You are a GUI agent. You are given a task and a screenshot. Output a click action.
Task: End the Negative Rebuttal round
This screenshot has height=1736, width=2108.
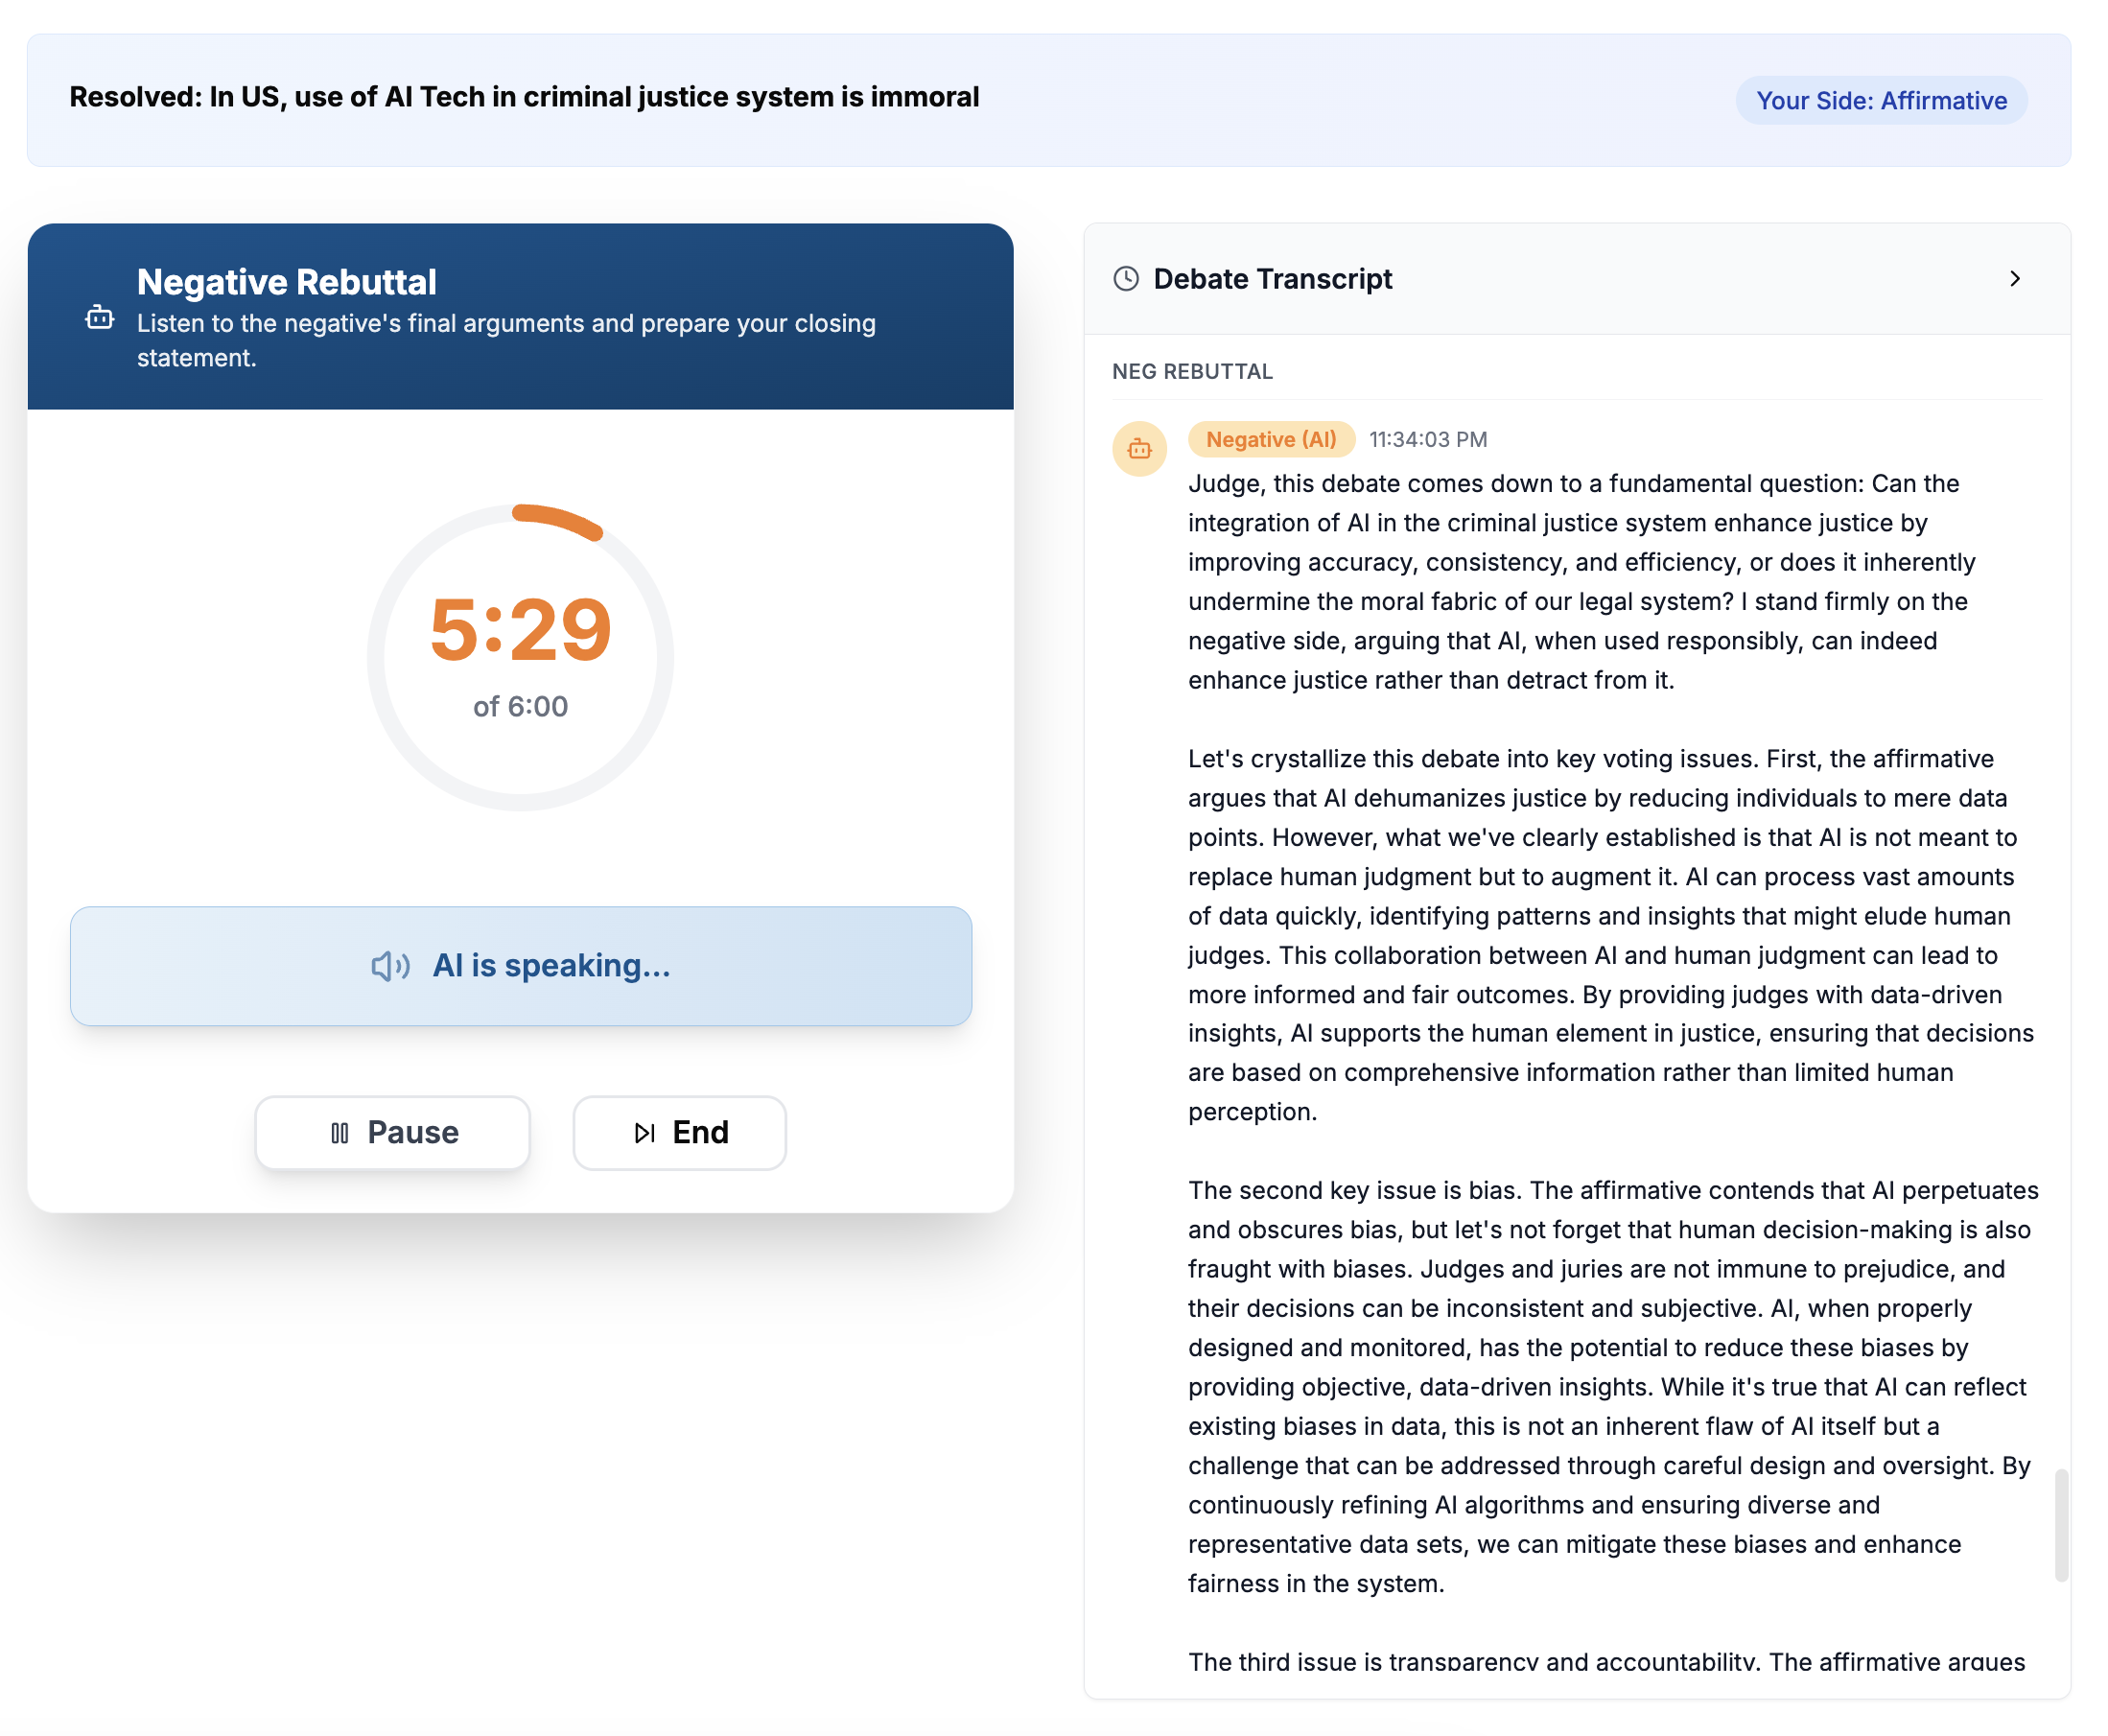pos(680,1133)
